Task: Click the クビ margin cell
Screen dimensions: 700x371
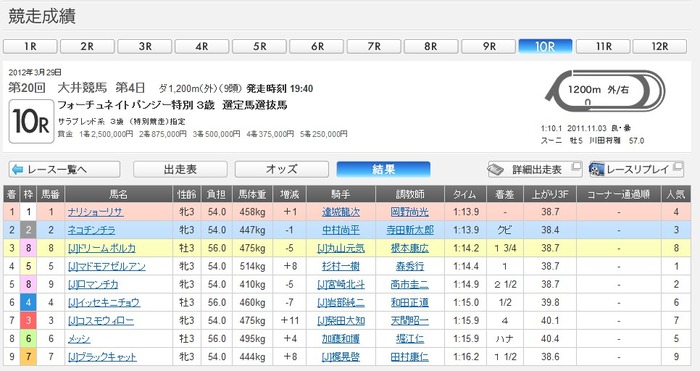Action: [x=504, y=230]
